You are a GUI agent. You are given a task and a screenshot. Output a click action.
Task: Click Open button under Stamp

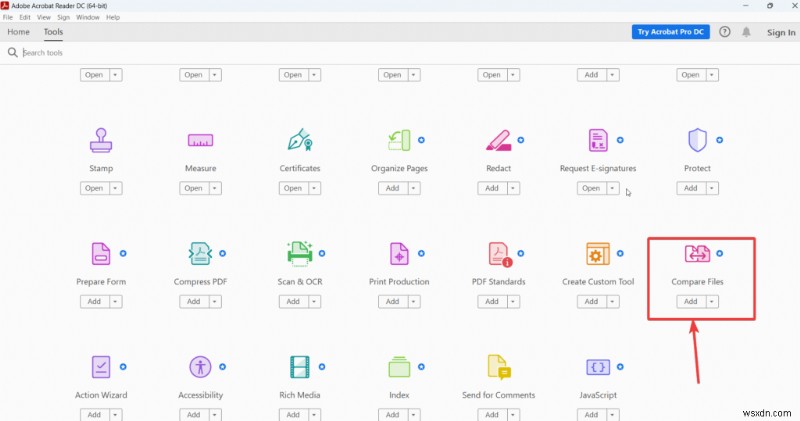tap(94, 188)
